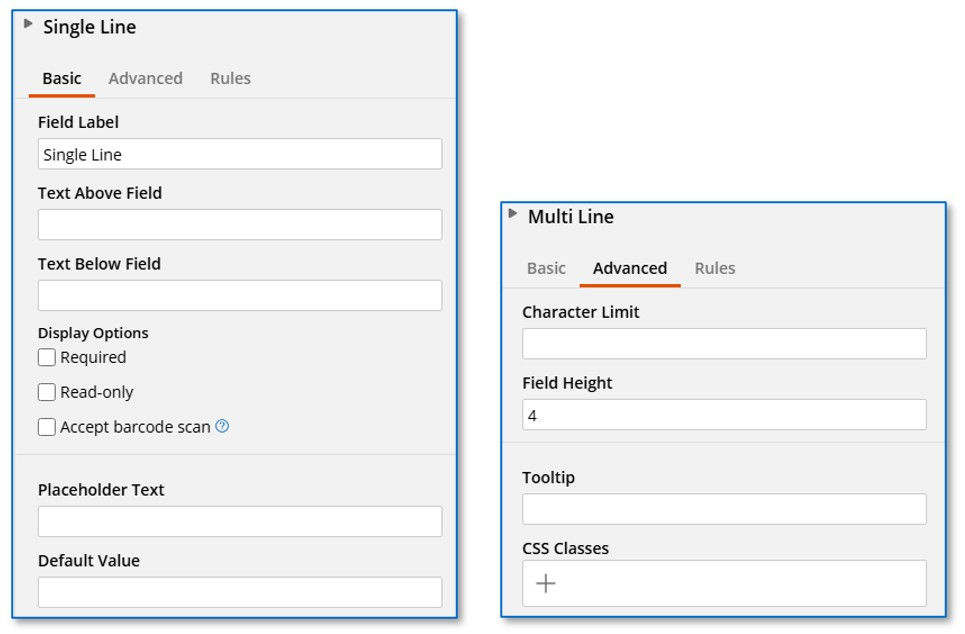Image resolution: width=965 pixels, height=634 pixels.
Task: Switch to the Advanced tab for Single Line
Action: [145, 78]
